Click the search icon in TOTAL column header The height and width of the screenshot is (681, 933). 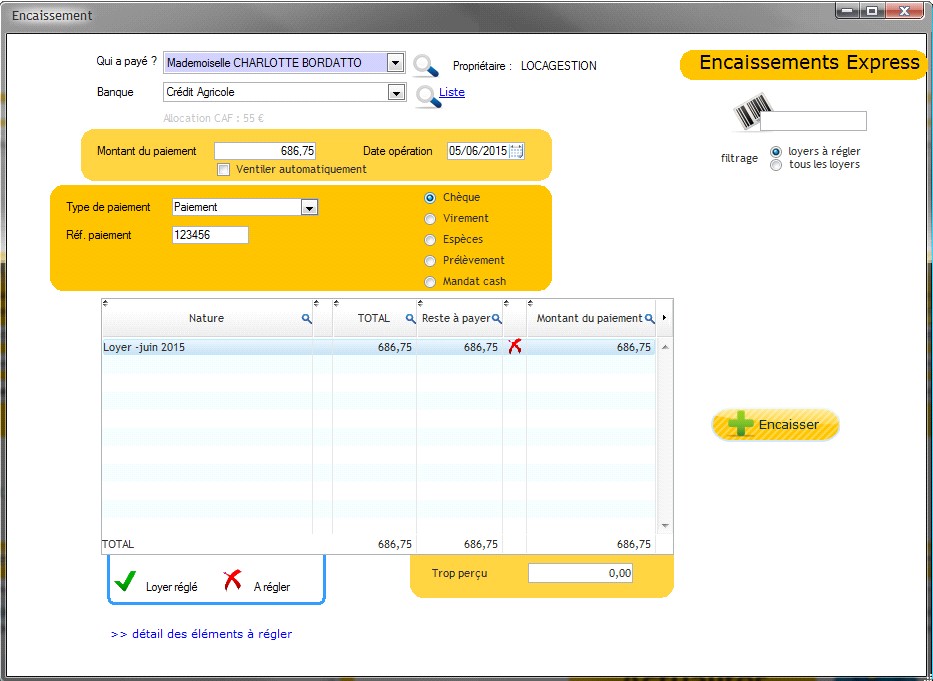410,318
